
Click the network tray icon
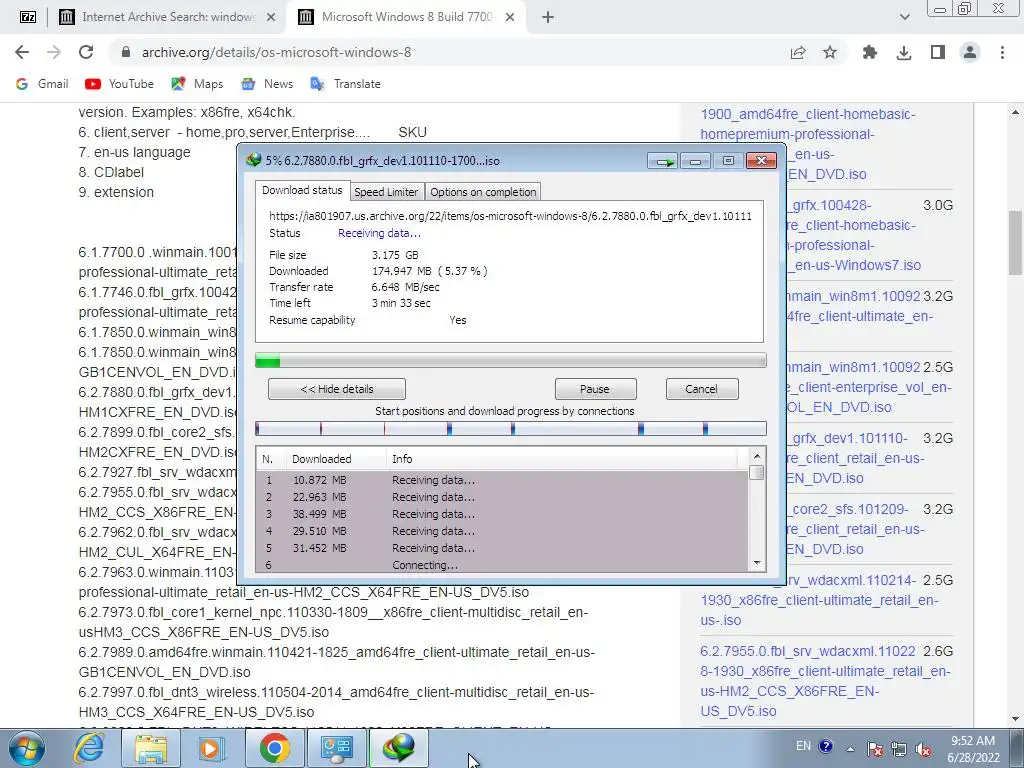tap(899, 749)
